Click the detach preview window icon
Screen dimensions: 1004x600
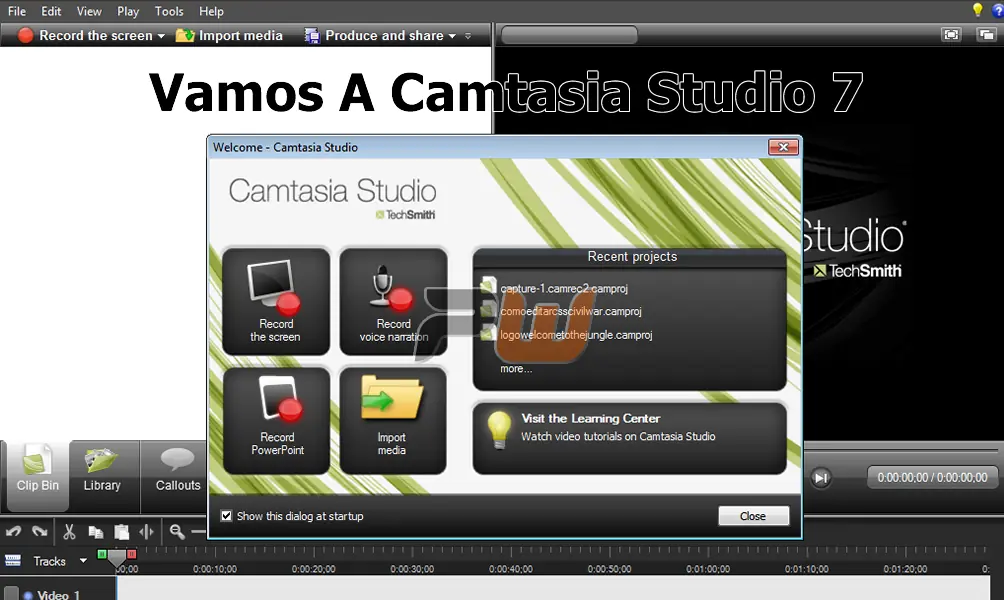tap(986, 35)
